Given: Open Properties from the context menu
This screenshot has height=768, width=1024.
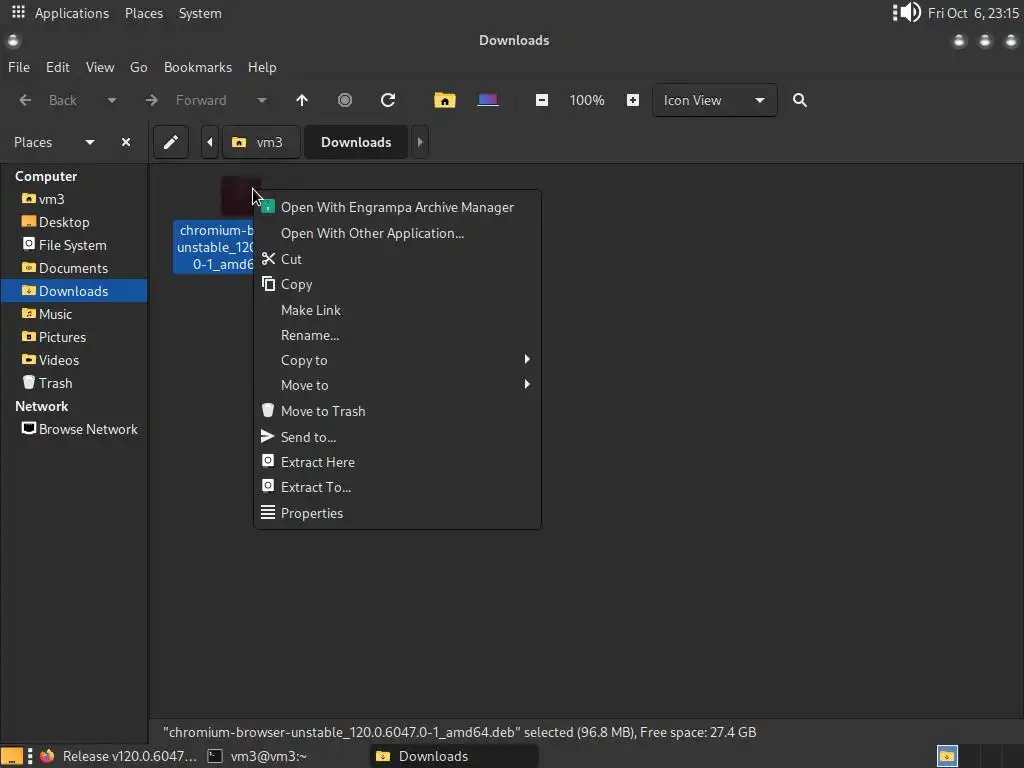Looking at the screenshot, I should 397,513.
